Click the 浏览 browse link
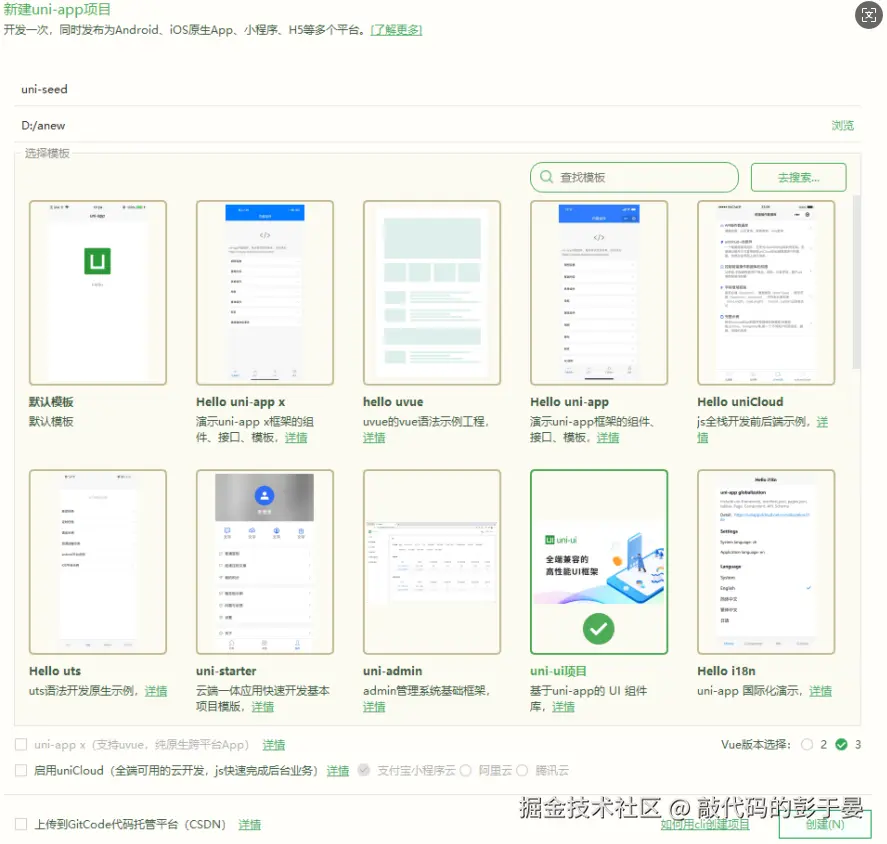 point(842,126)
